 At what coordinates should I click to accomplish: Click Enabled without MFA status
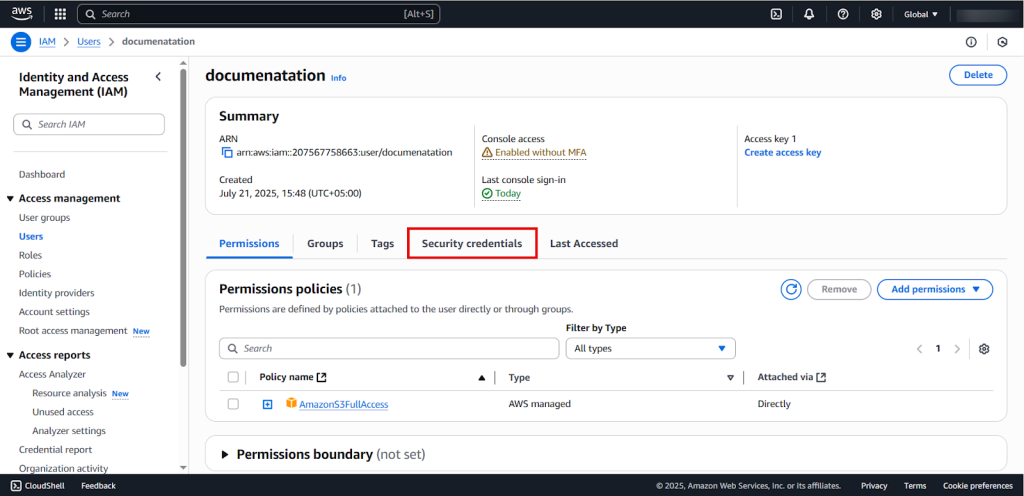534,153
